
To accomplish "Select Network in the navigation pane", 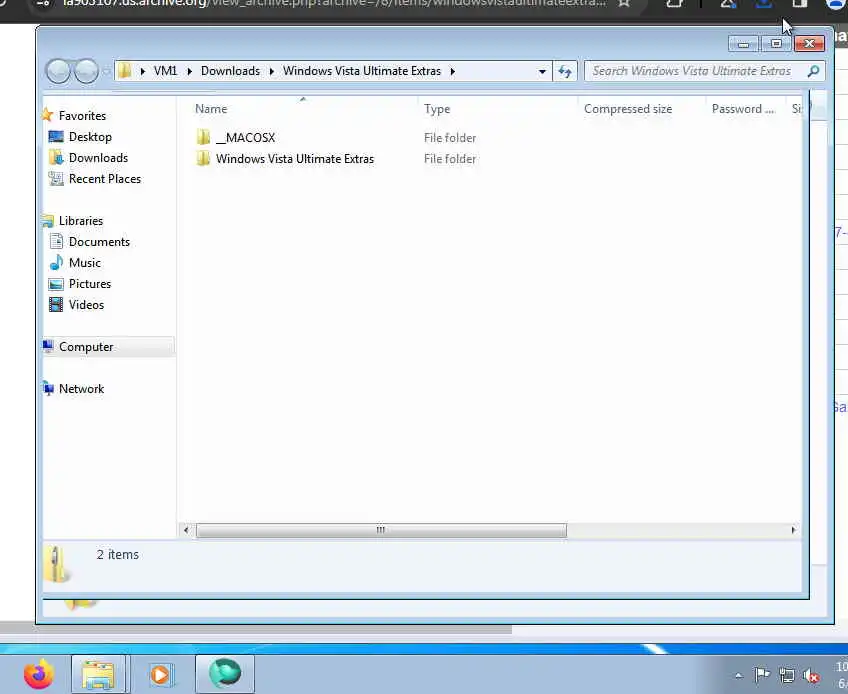I will (81, 389).
